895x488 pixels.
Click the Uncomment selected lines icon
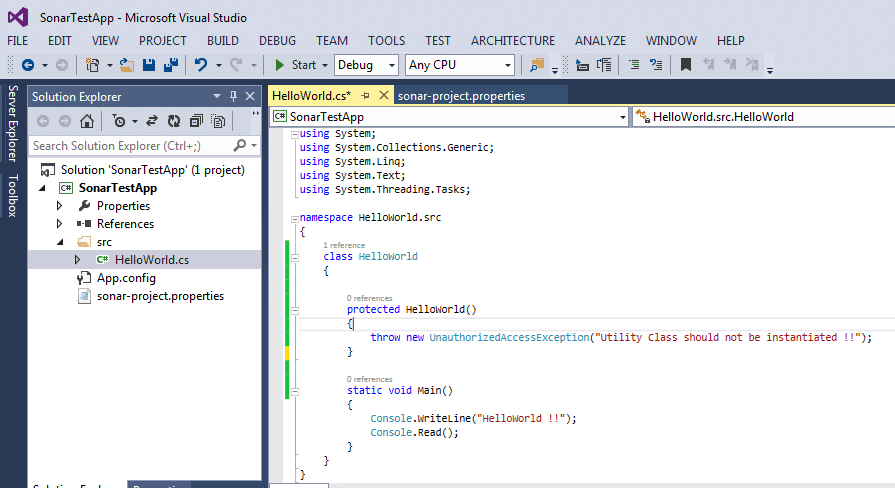pos(656,64)
